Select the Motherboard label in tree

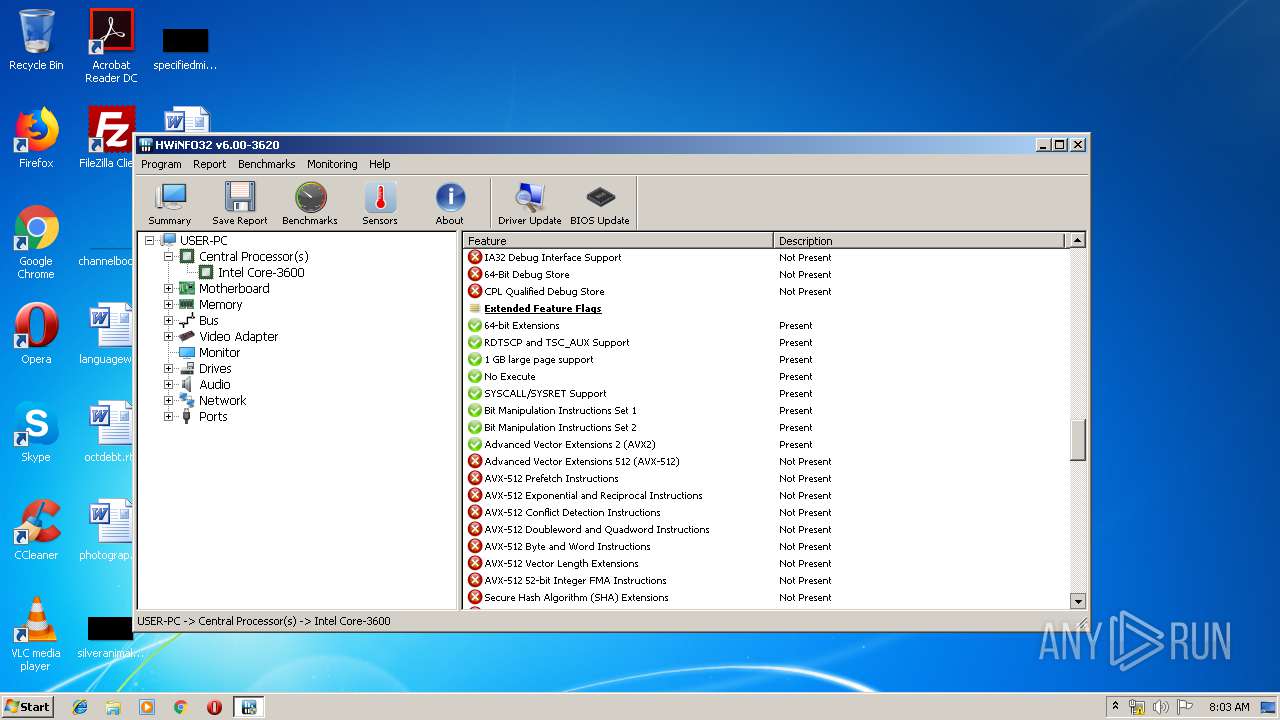coord(234,288)
